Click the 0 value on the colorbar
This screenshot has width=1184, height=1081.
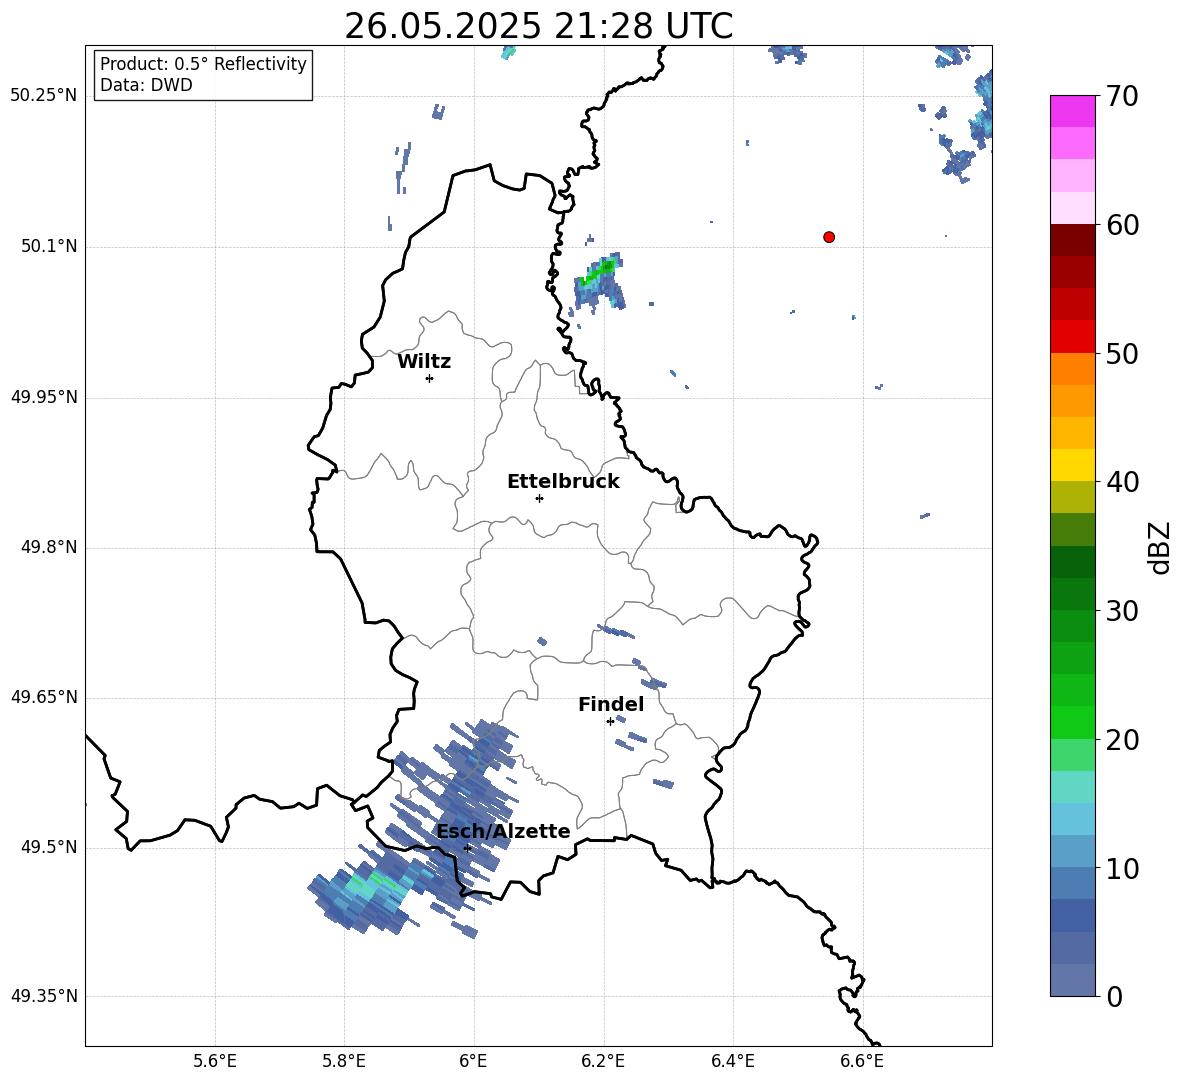click(x=1114, y=996)
